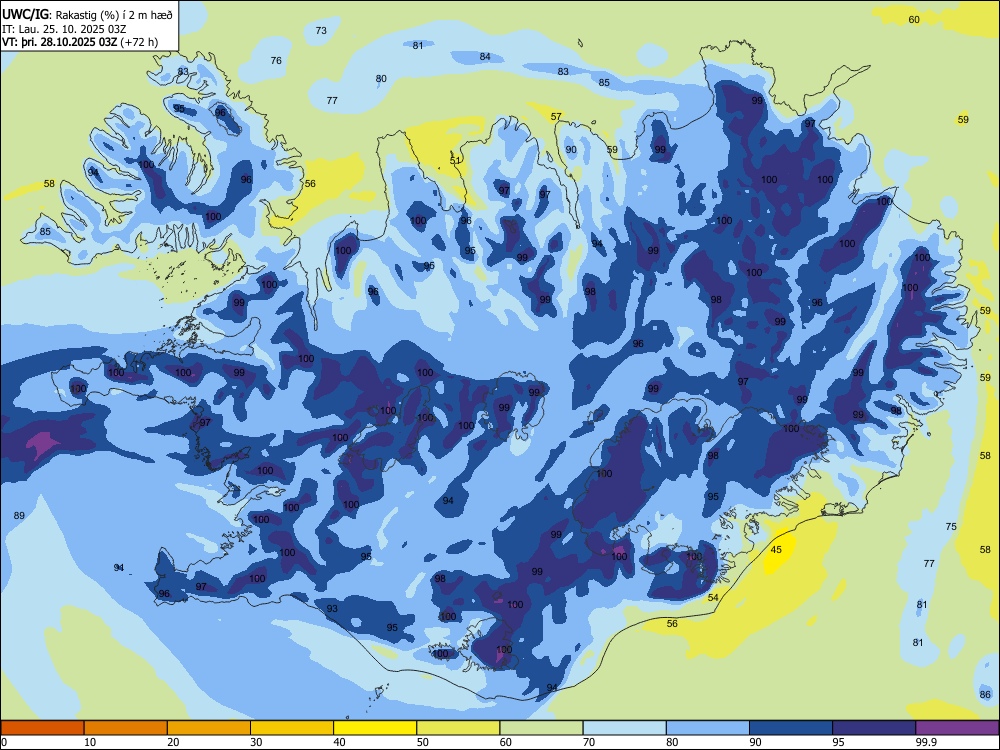Pick the indigo 95–99.9 legend swatch
This screenshot has width=1000, height=750.
[x=874, y=728]
